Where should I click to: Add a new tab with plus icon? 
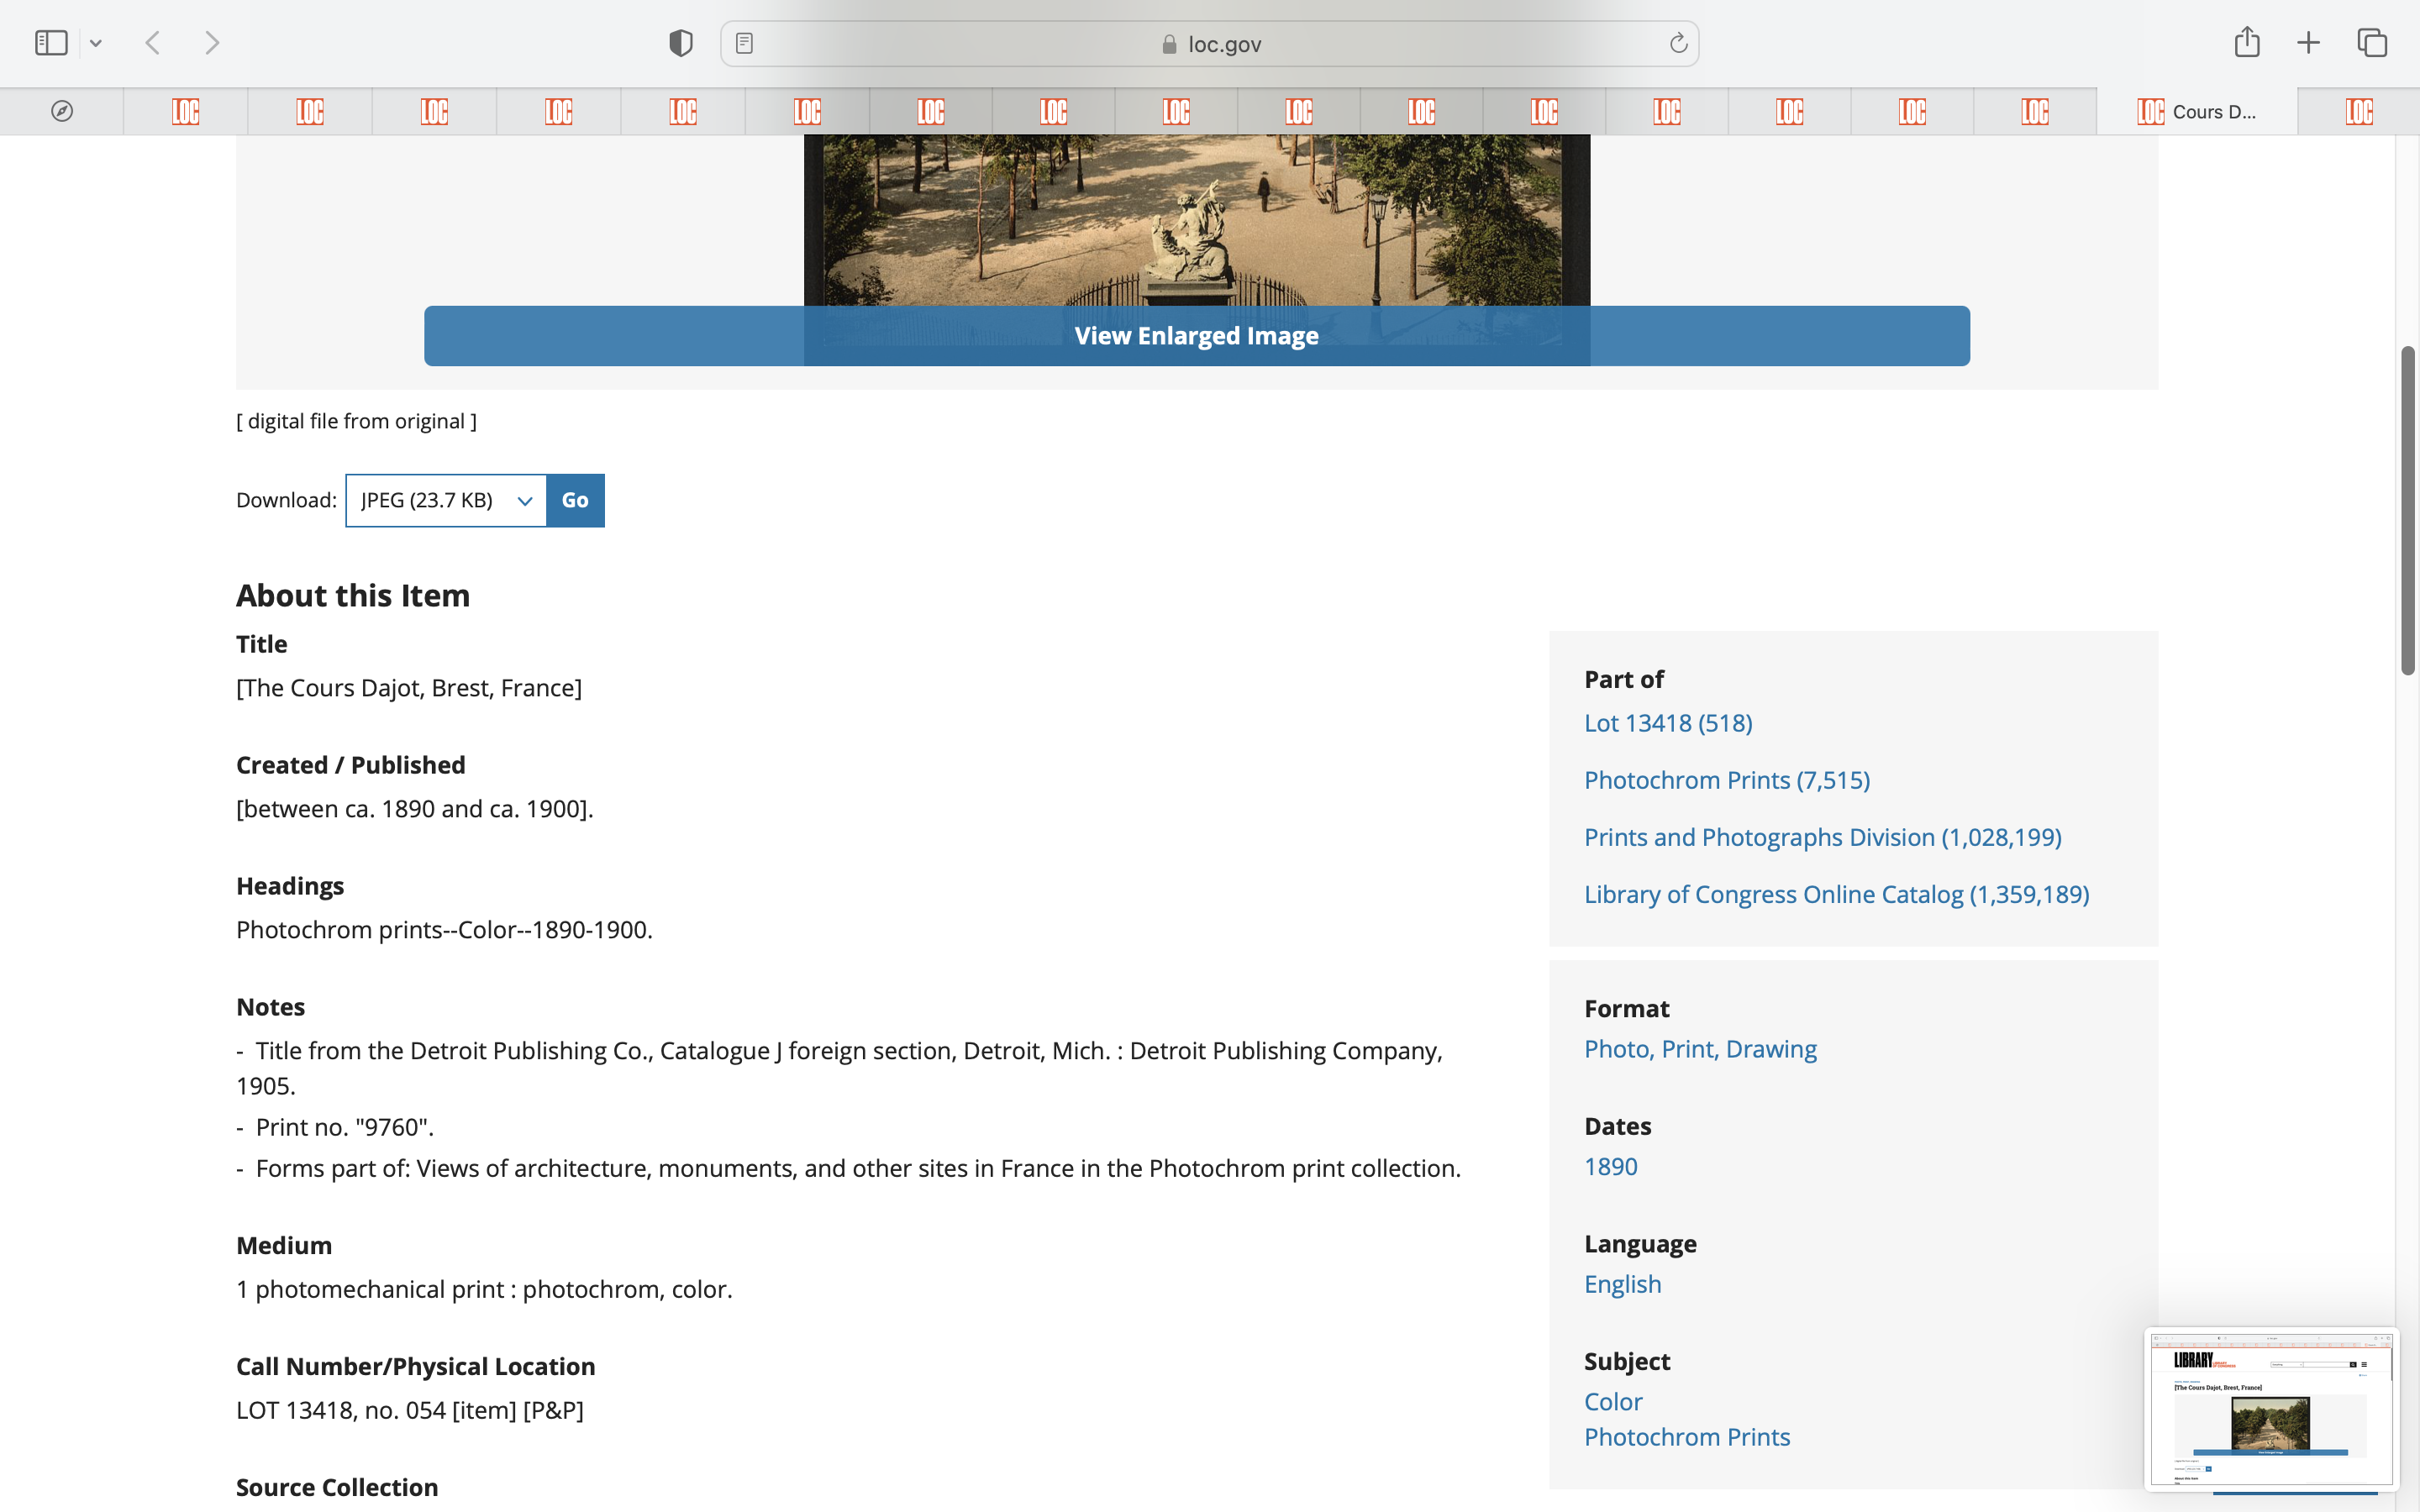point(2308,43)
